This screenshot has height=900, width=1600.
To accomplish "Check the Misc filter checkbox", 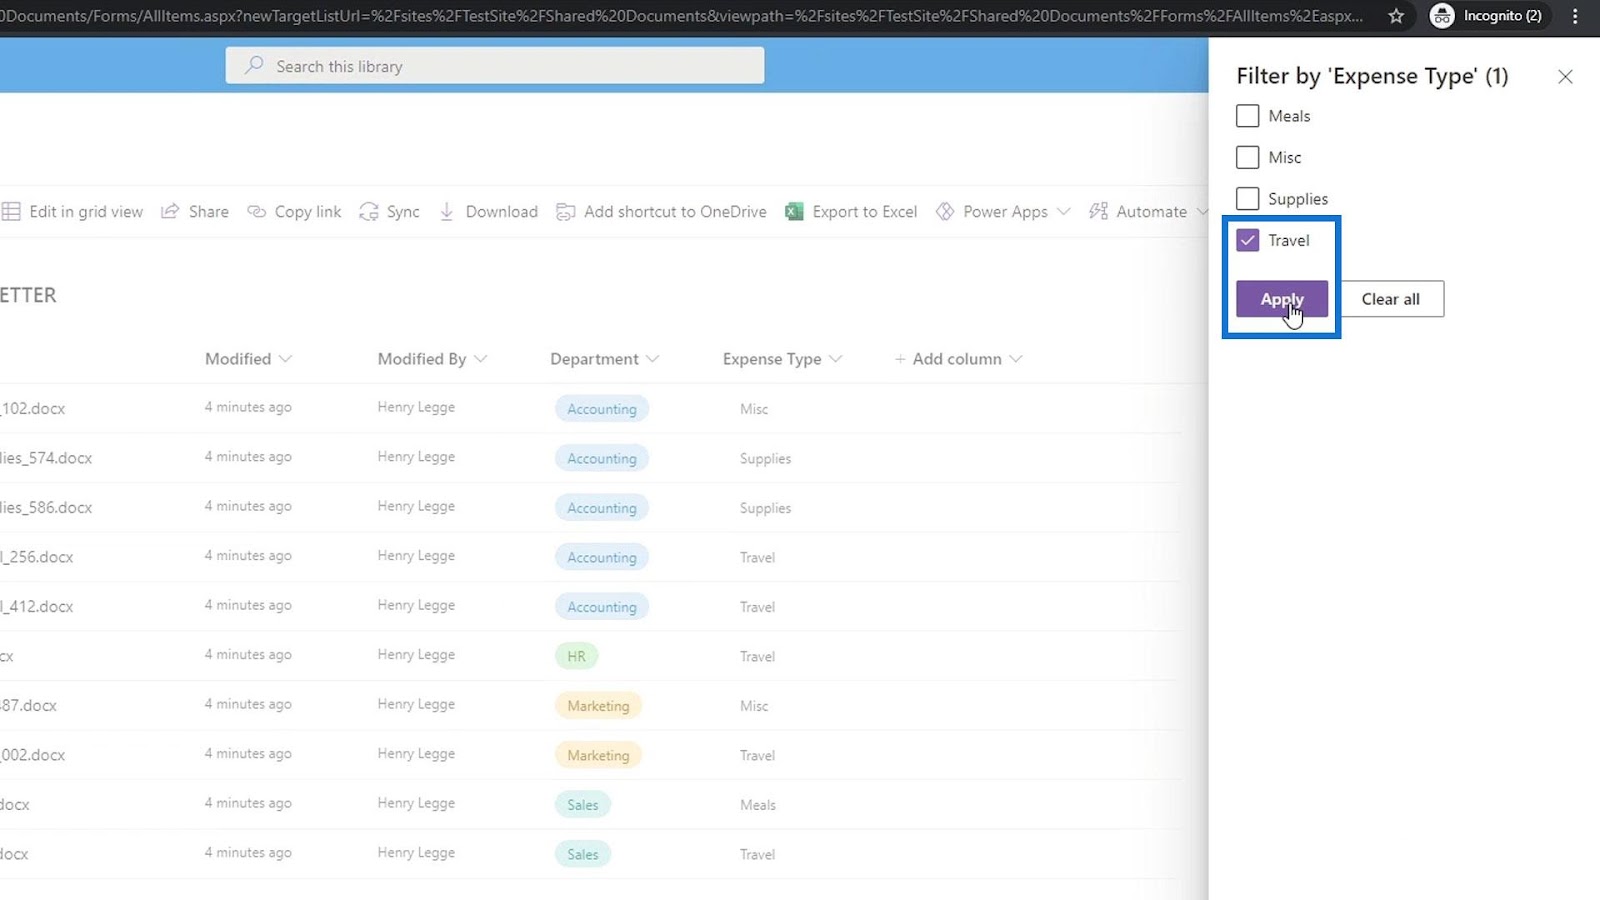I will [x=1247, y=157].
